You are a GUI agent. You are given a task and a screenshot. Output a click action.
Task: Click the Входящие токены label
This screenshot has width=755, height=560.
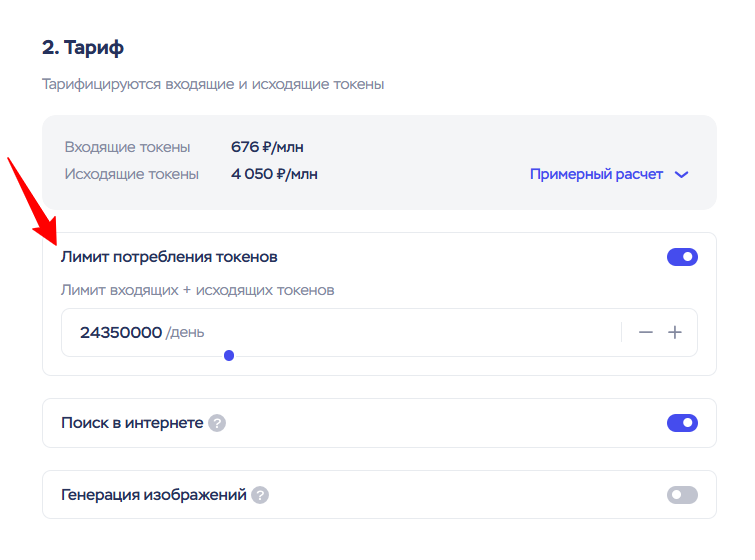point(127,147)
